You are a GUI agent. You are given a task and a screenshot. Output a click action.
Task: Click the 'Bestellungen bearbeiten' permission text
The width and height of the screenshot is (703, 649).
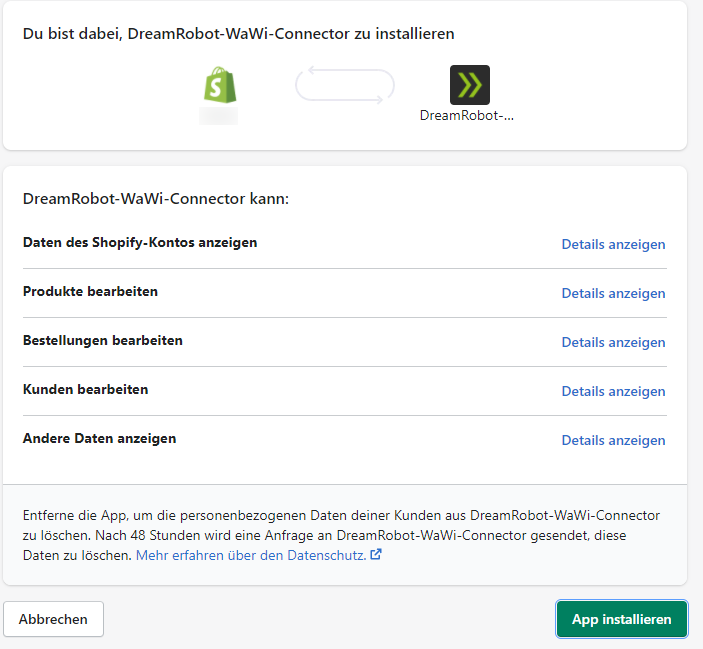tap(103, 340)
